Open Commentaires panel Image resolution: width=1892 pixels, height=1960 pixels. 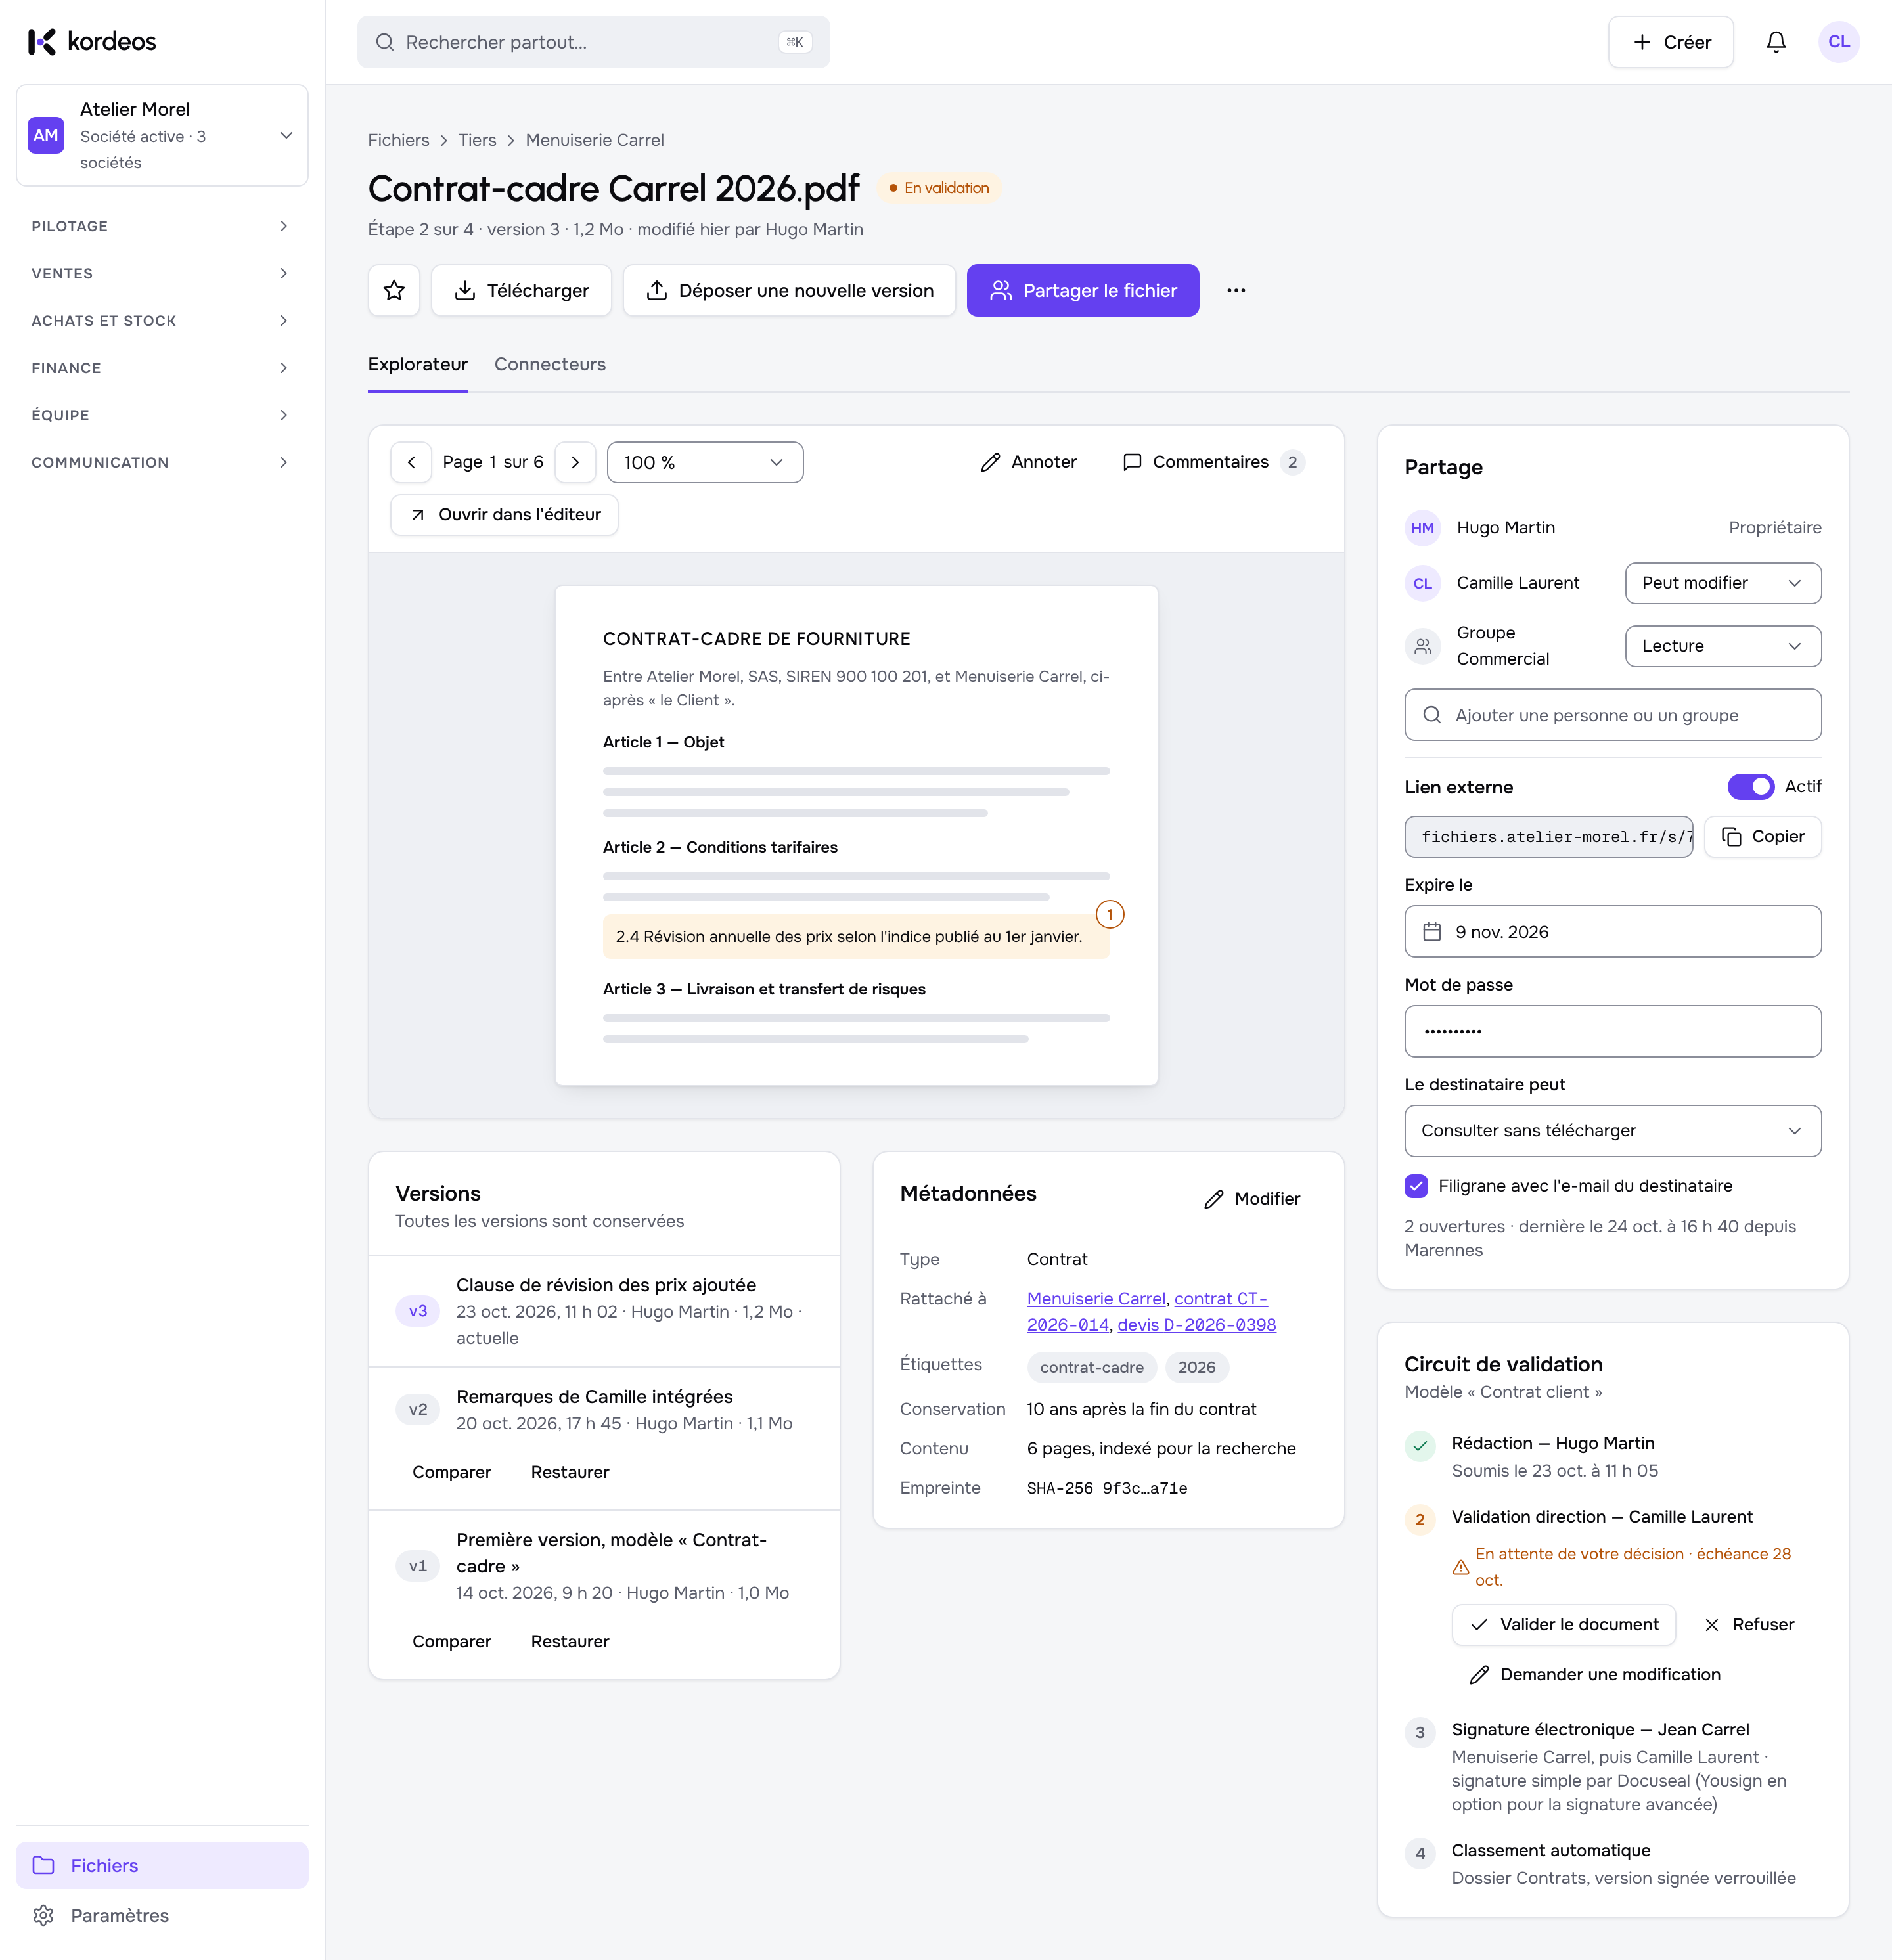point(1213,462)
